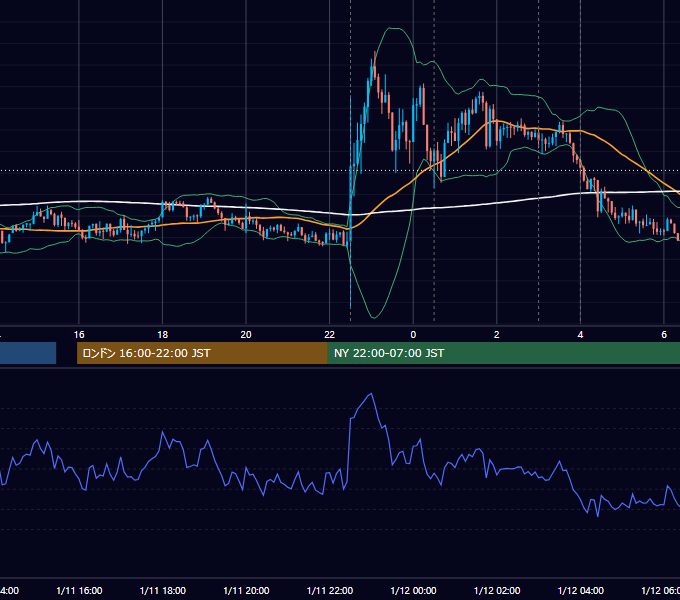Click the '1/11 22:00' bottom axis label

[330, 590]
